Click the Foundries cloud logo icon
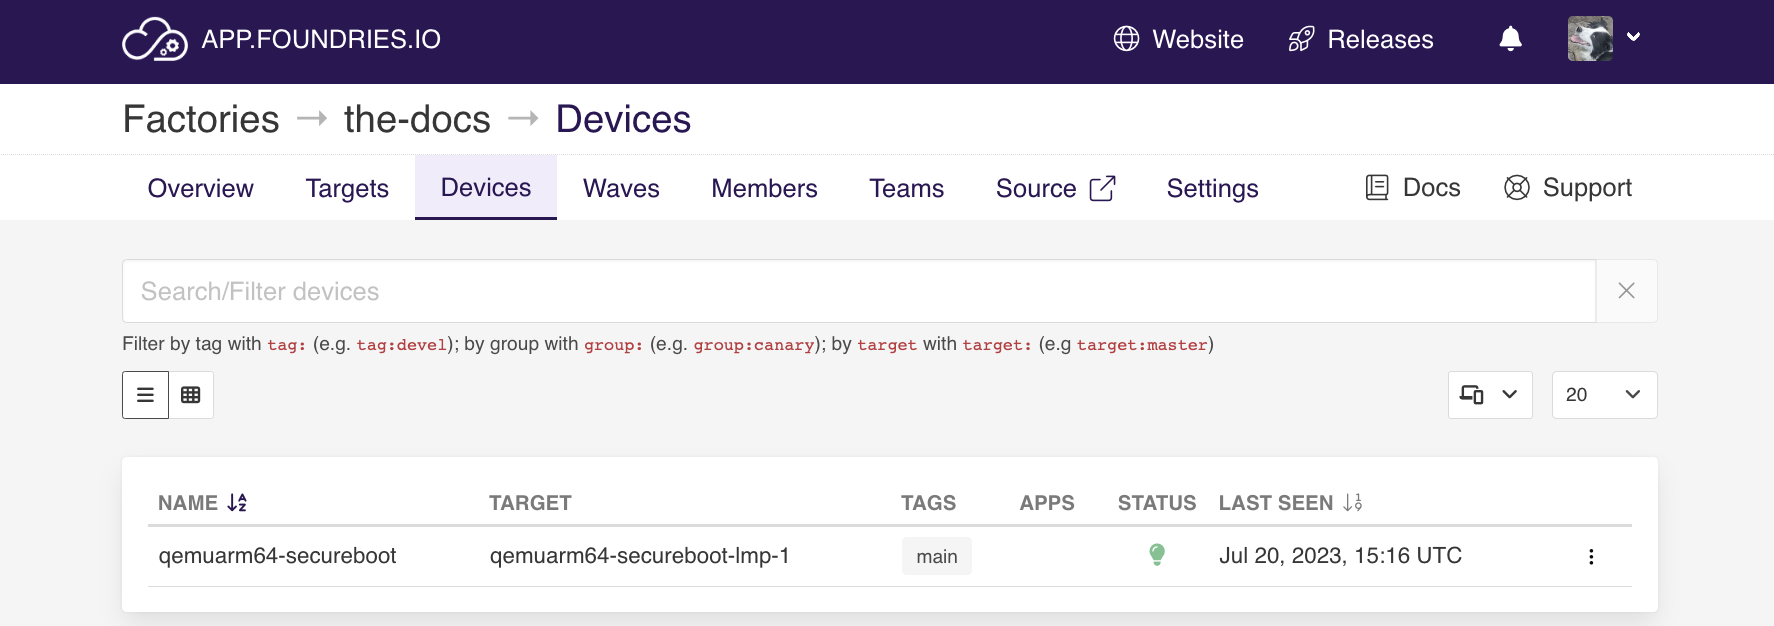The height and width of the screenshot is (626, 1774). 155,40
